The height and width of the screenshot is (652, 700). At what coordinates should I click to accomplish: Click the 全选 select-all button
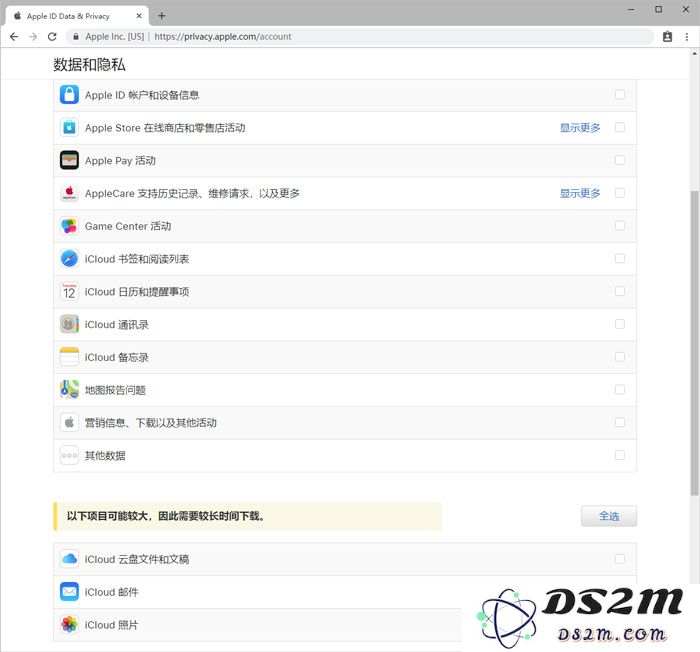tap(609, 516)
